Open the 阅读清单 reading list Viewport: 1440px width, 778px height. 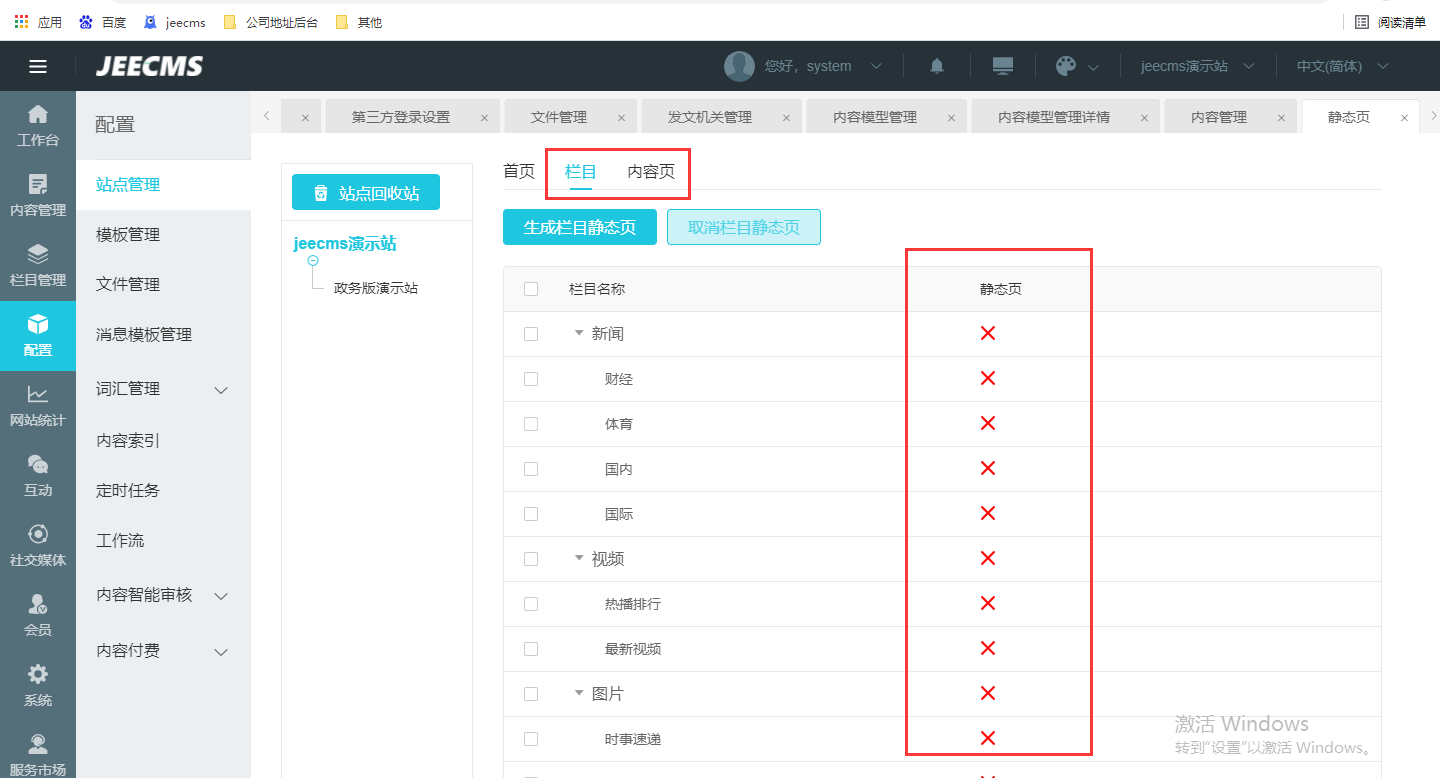1390,22
